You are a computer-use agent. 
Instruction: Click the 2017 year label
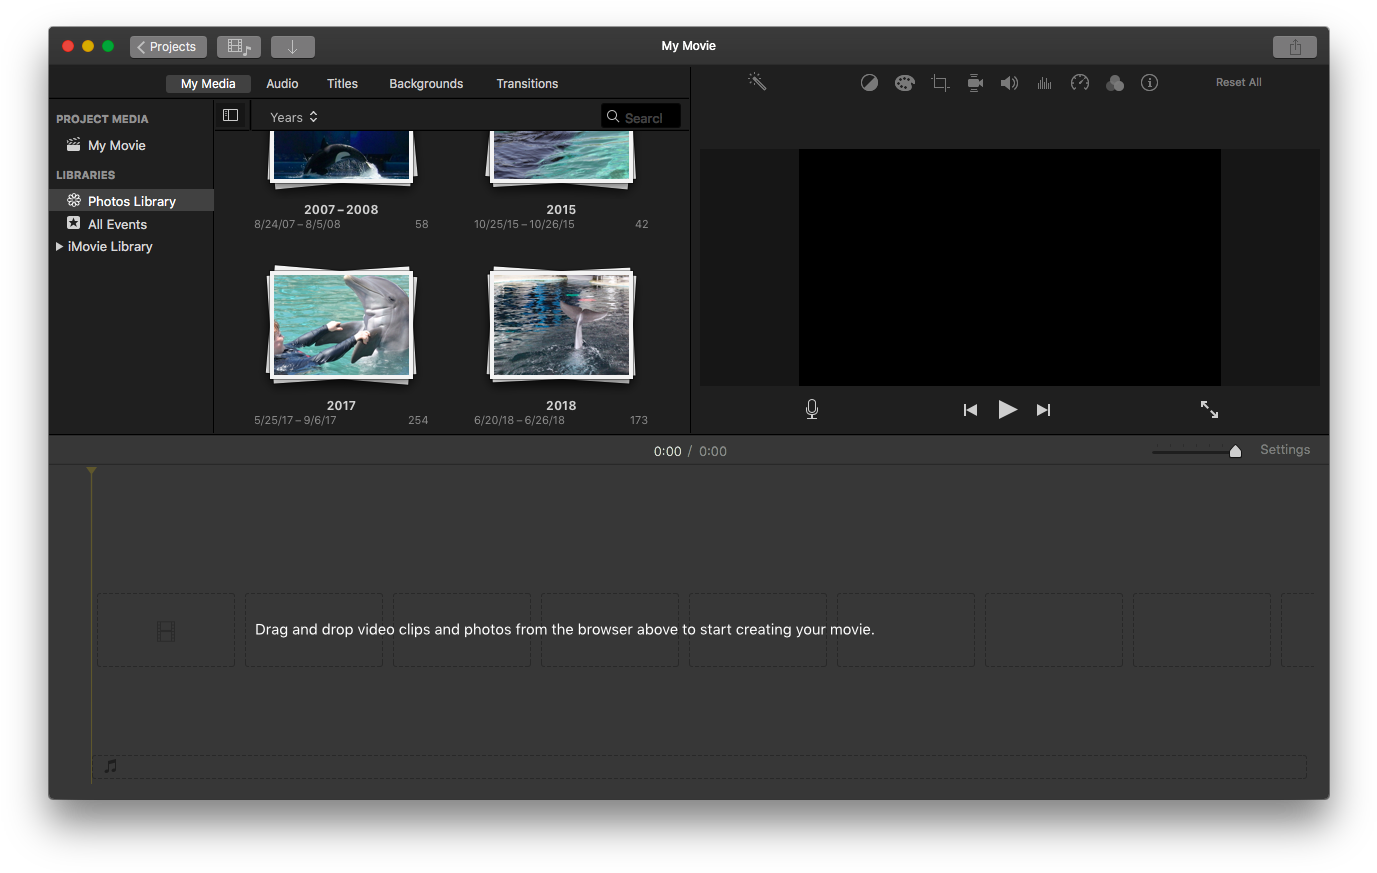(341, 405)
